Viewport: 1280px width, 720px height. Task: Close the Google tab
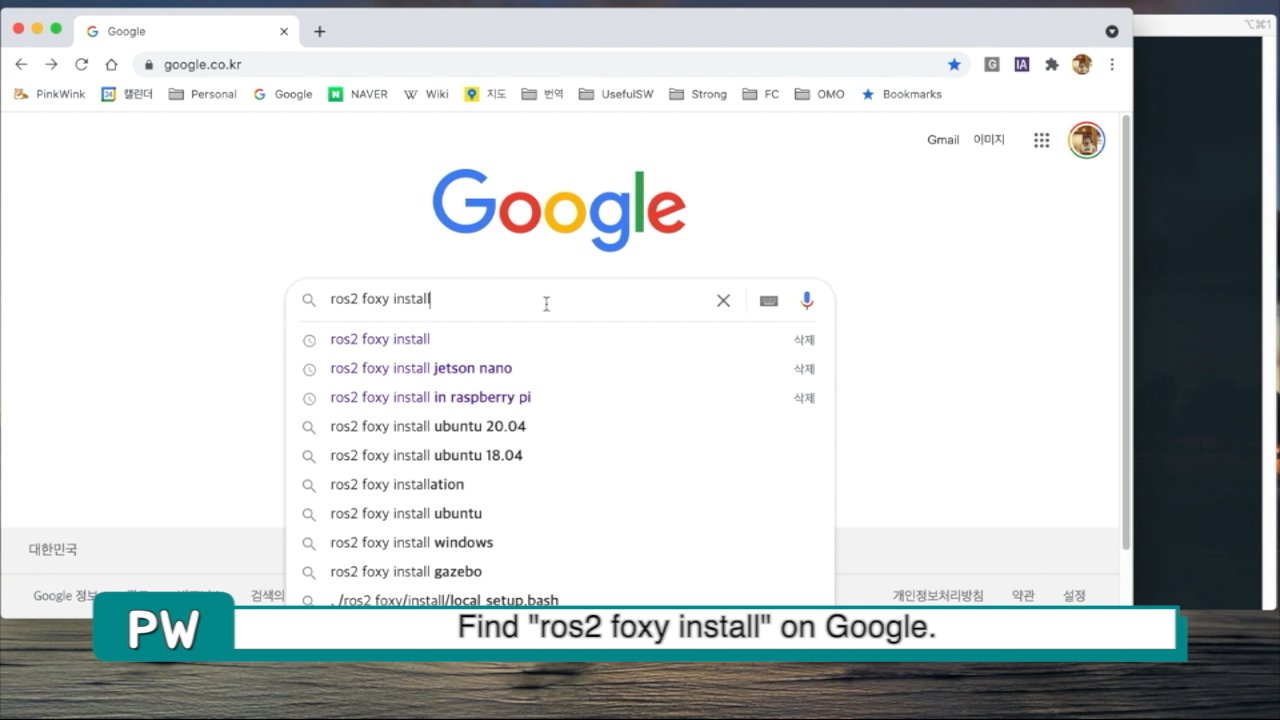tap(284, 31)
